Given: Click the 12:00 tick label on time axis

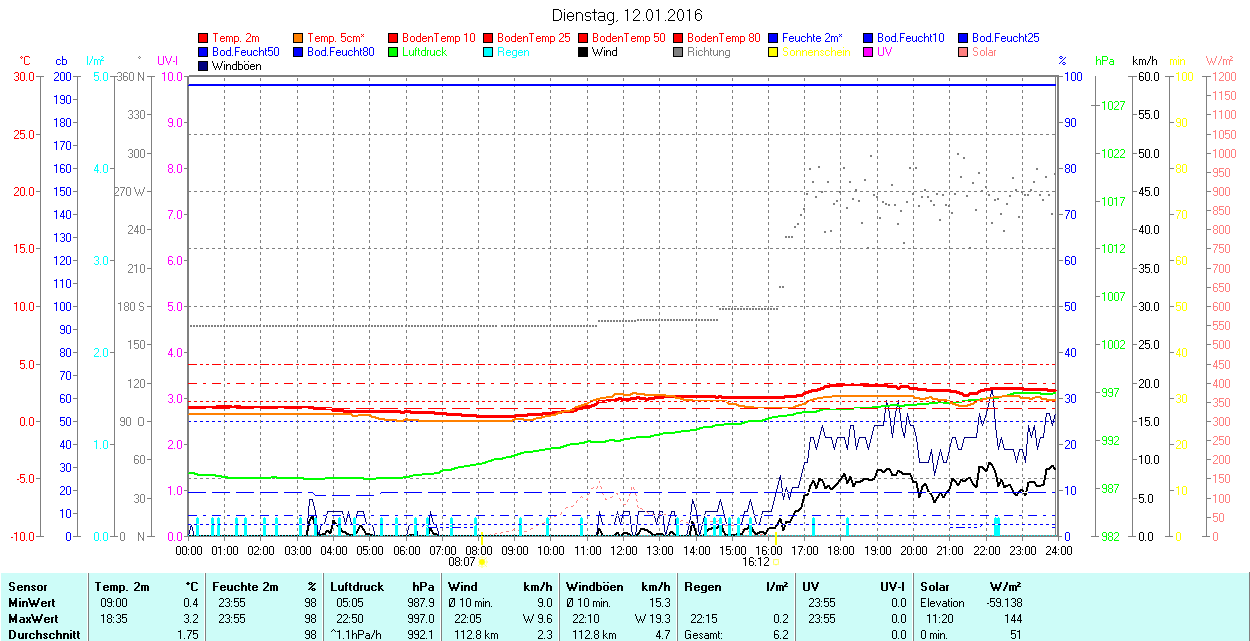Looking at the screenshot, I should (624, 550).
